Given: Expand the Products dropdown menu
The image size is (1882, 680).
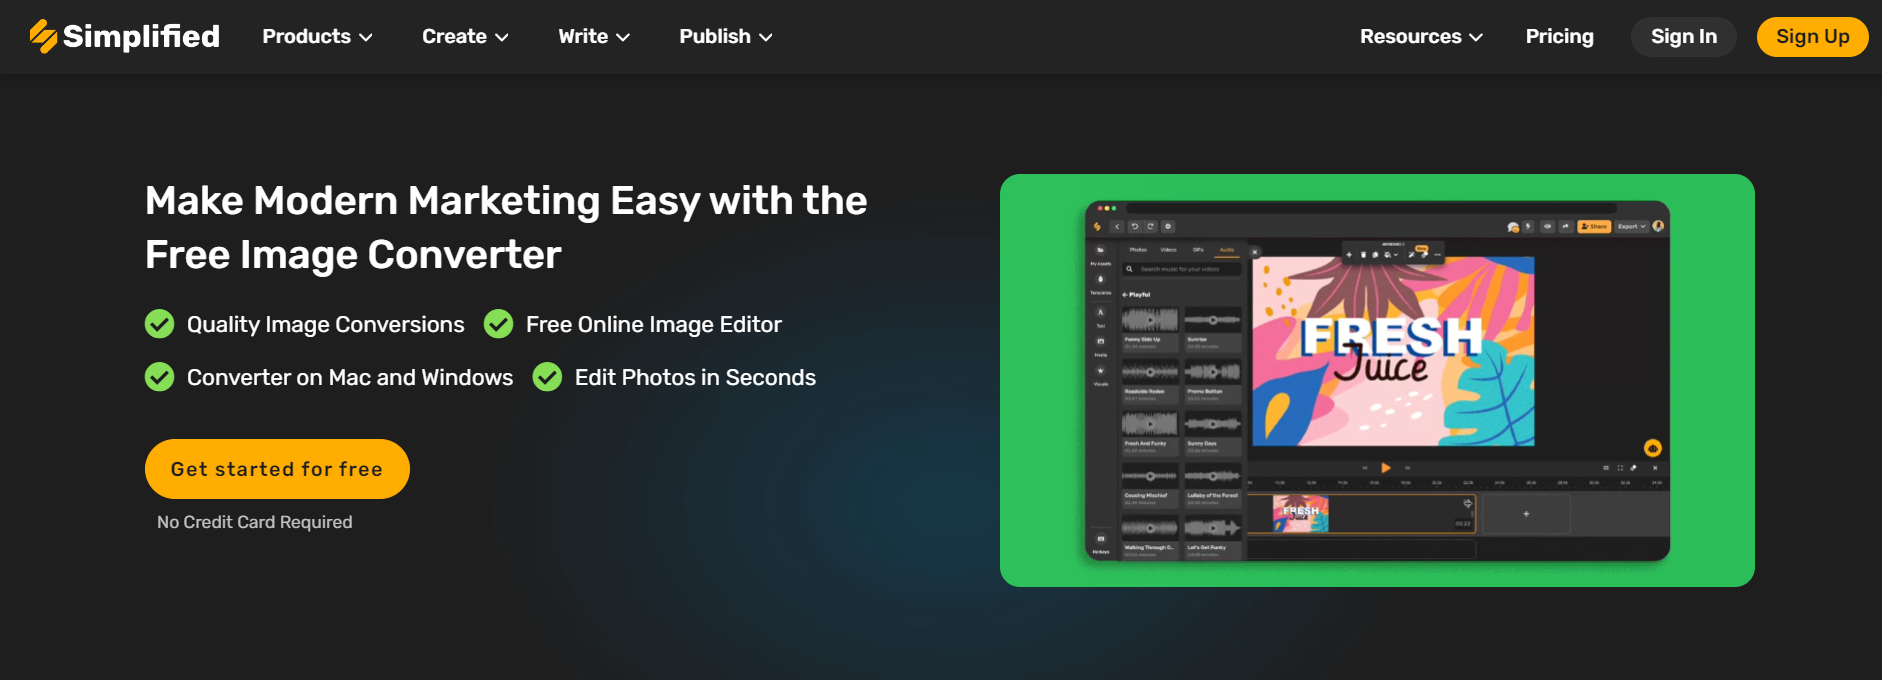Looking at the screenshot, I should pyautogui.click(x=317, y=36).
